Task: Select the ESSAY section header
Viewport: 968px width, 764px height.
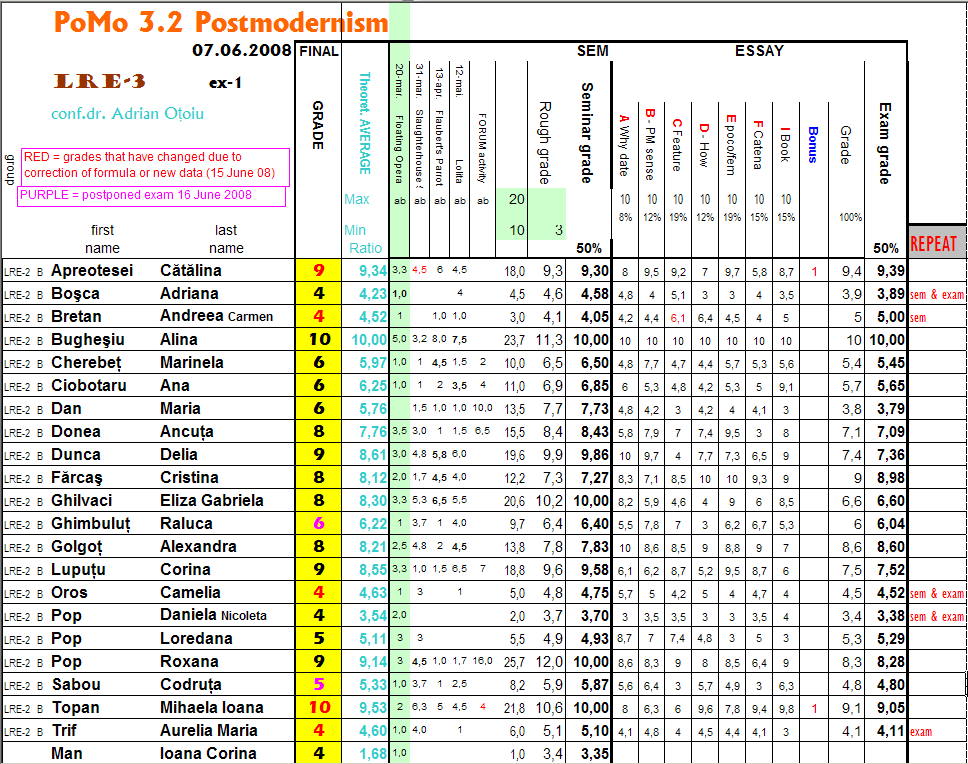Action: point(759,51)
